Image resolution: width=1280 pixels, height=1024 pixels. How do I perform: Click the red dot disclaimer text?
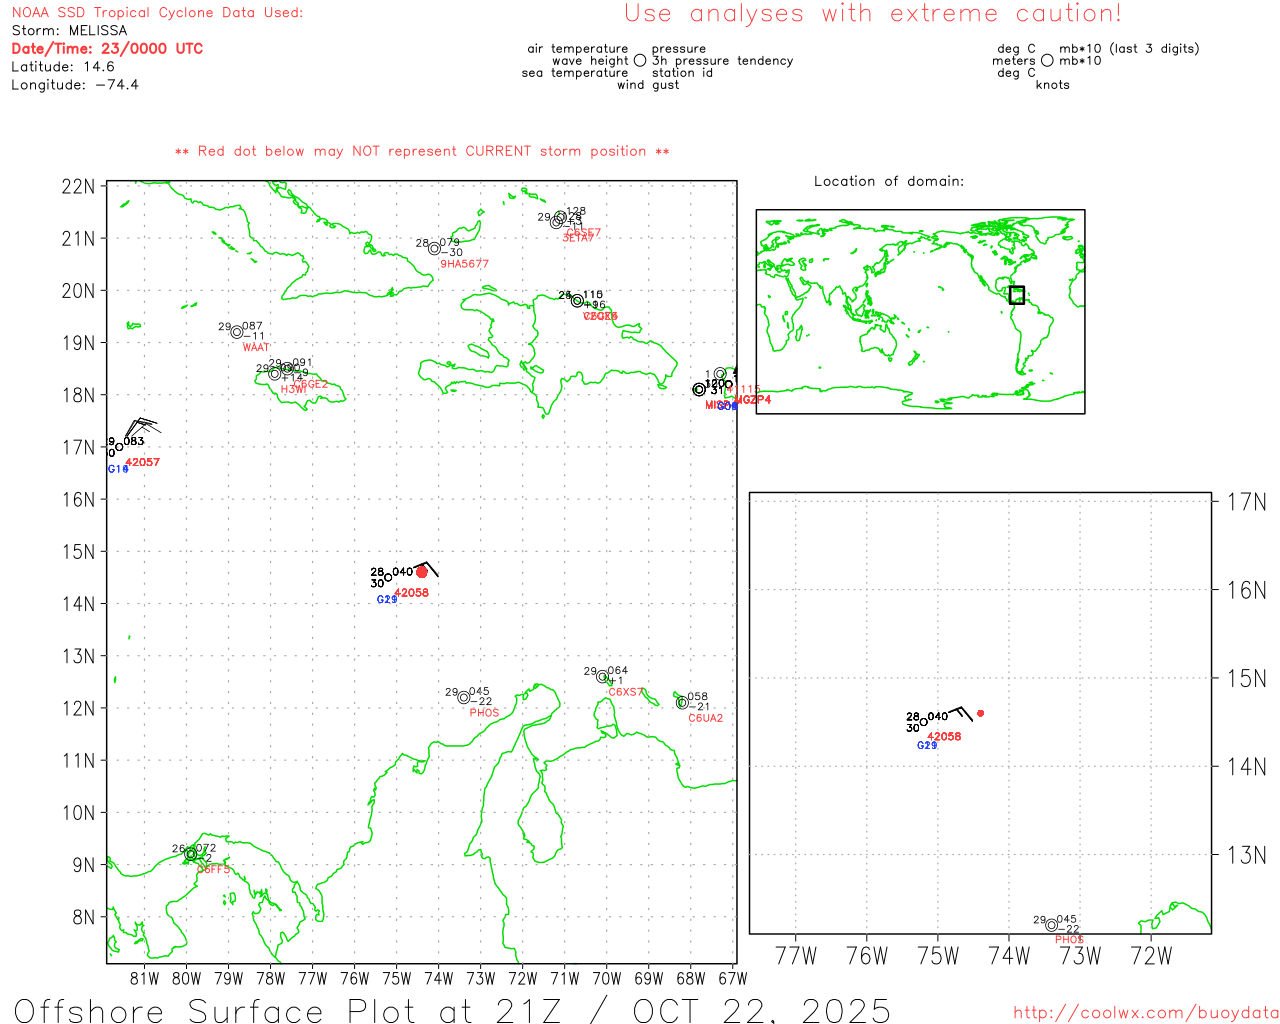(x=422, y=151)
